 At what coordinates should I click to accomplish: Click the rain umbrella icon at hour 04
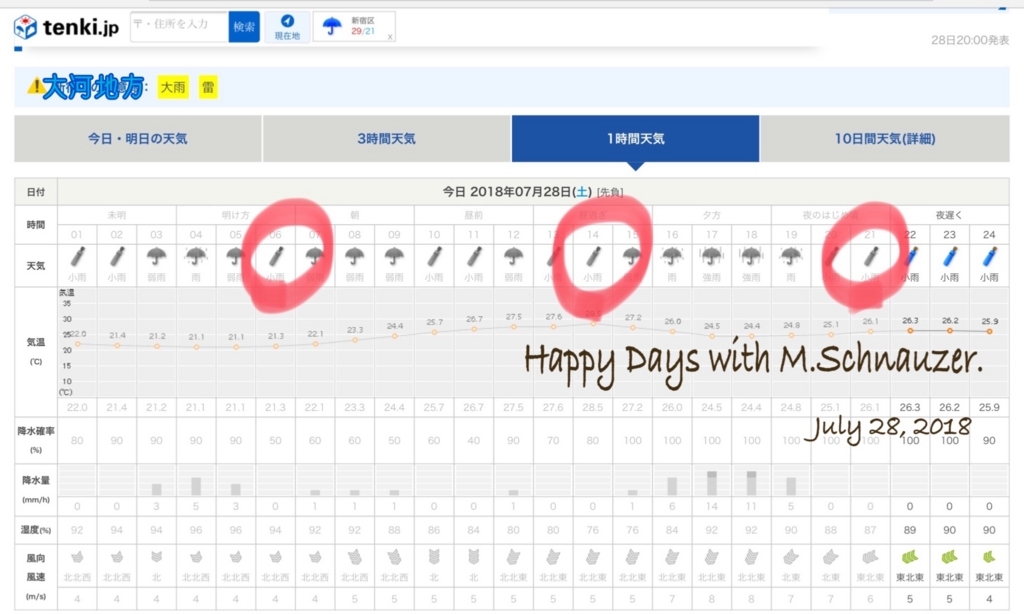click(196, 257)
